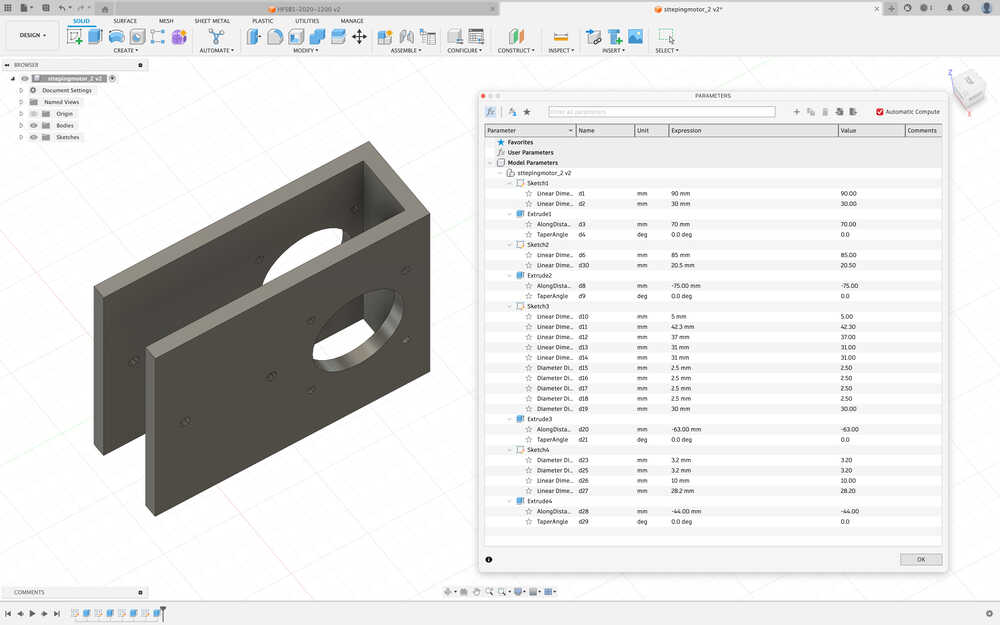Click the Add User Parameter plus icon
Screen dimensions: 1000x625
[x=797, y=112]
